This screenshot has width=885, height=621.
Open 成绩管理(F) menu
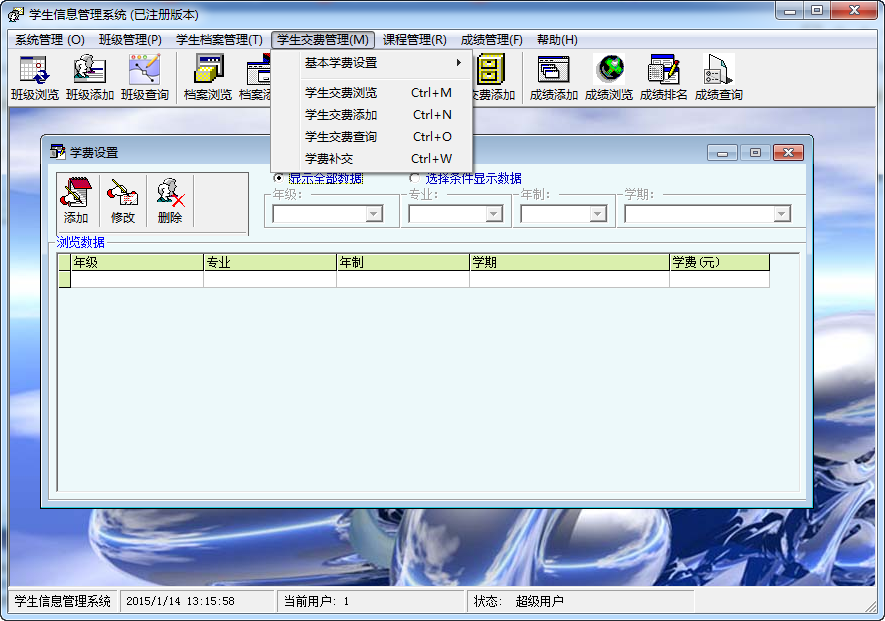pyautogui.click(x=492, y=40)
